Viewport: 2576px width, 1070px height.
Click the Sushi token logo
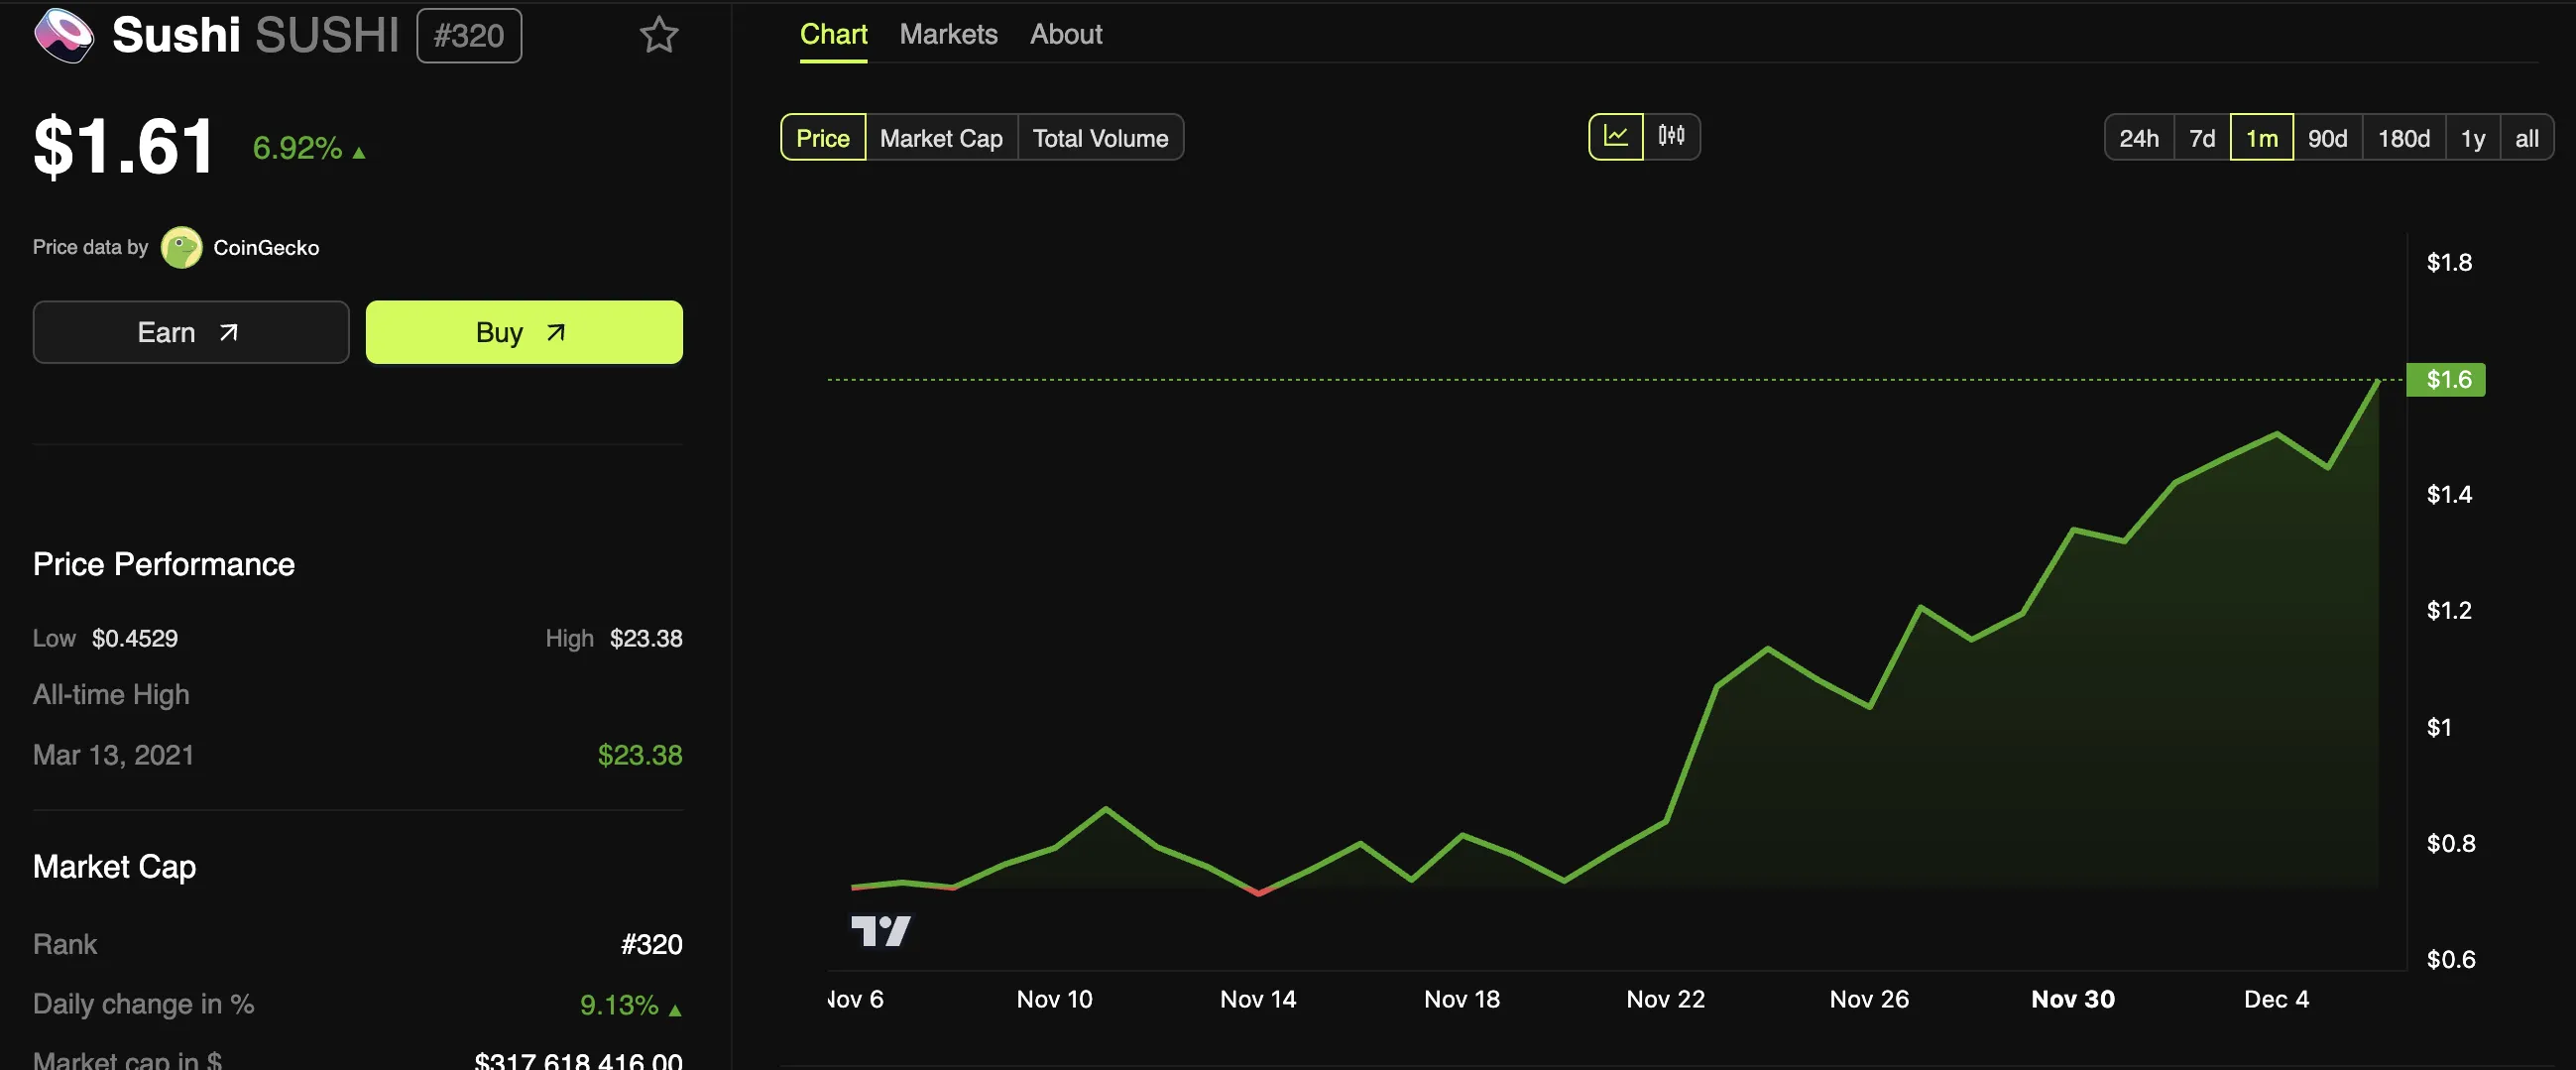coord(64,35)
